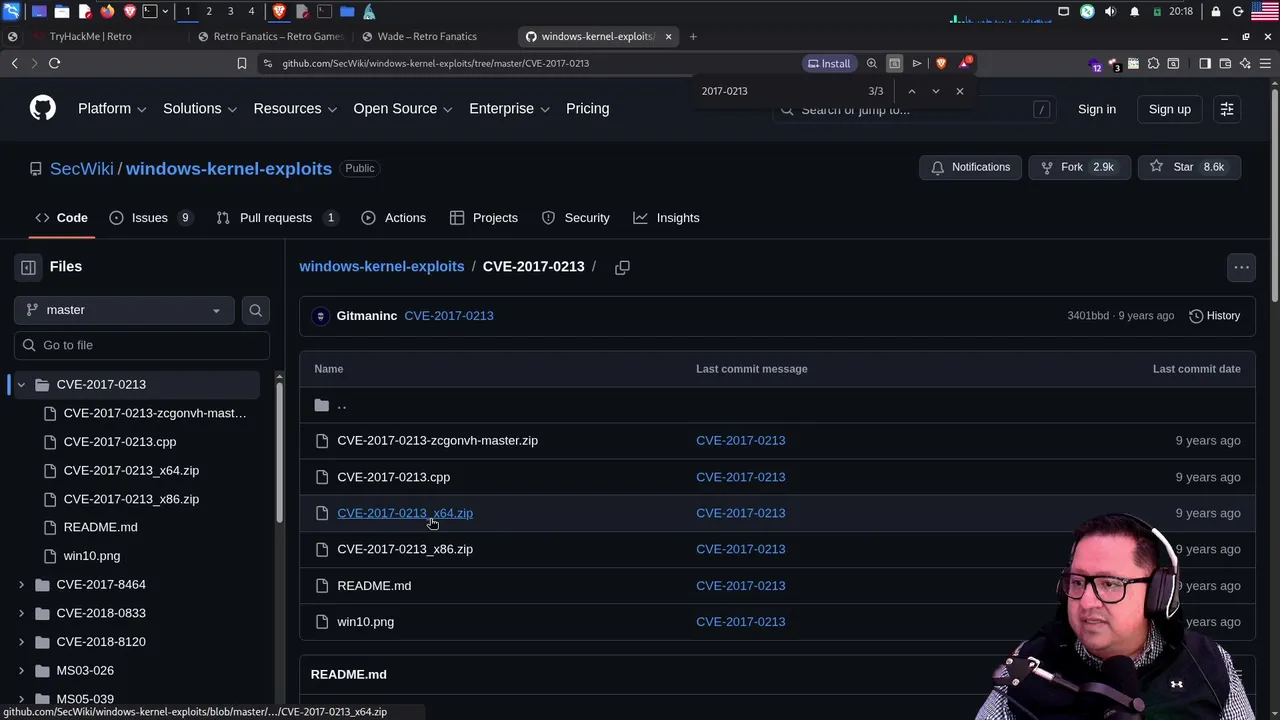Image resolution: width=1280 pixels, height=720 pixels.
Task: Open the Security tab
Action: pyautogui.click(x=576, y=217)
